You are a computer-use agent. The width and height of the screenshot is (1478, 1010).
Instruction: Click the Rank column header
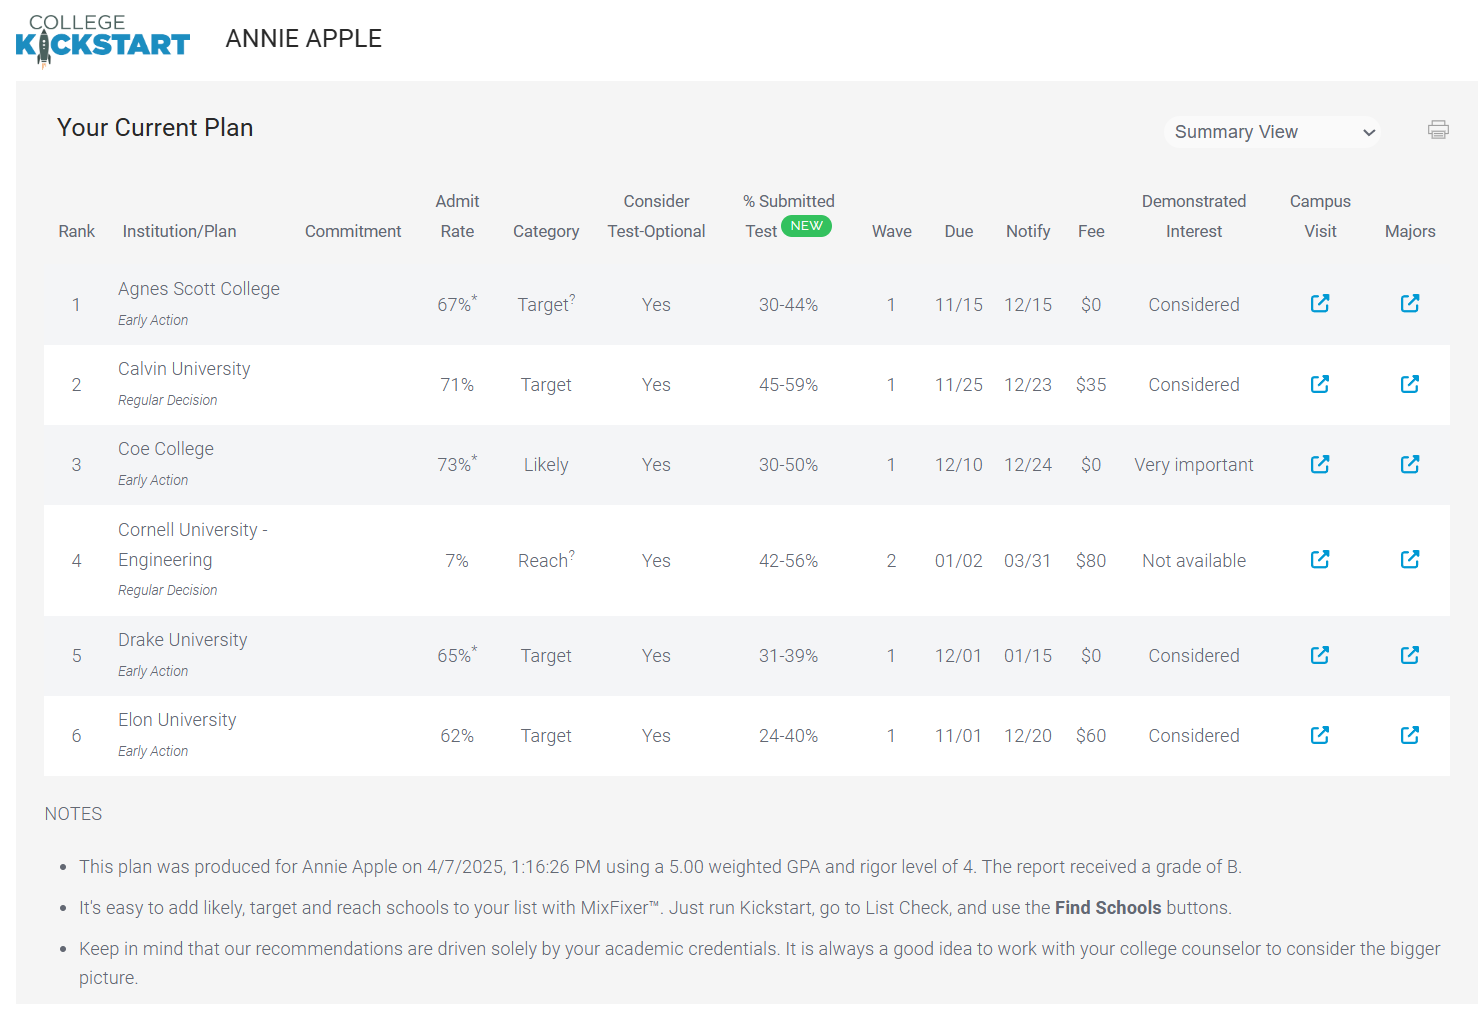76,231
